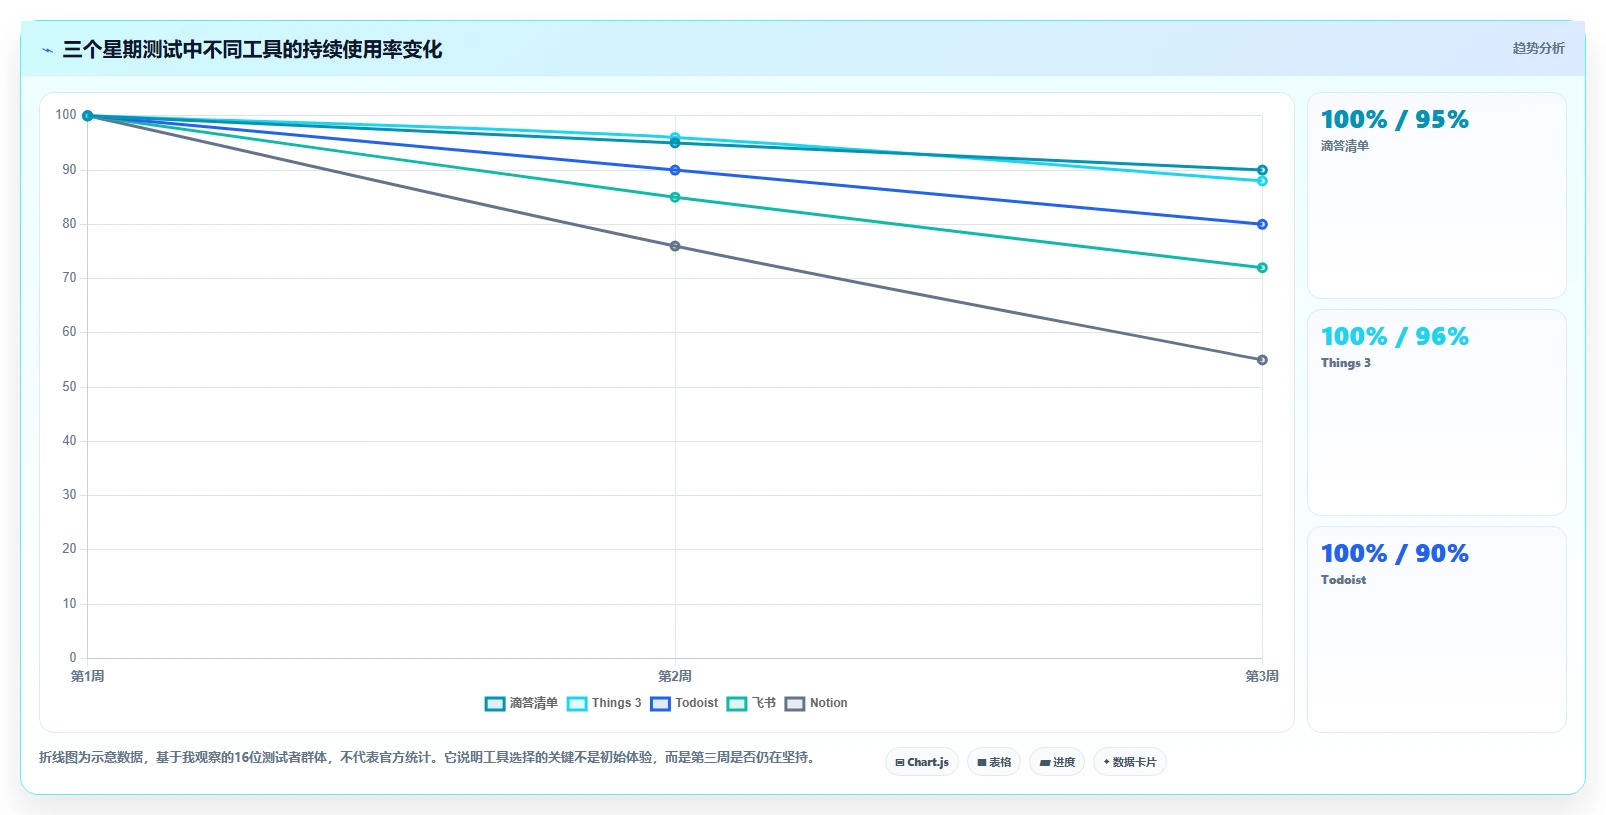1606x815 pixels.
Task: Click the Things 3 data point at 第3周
Action: [1262, 181]
